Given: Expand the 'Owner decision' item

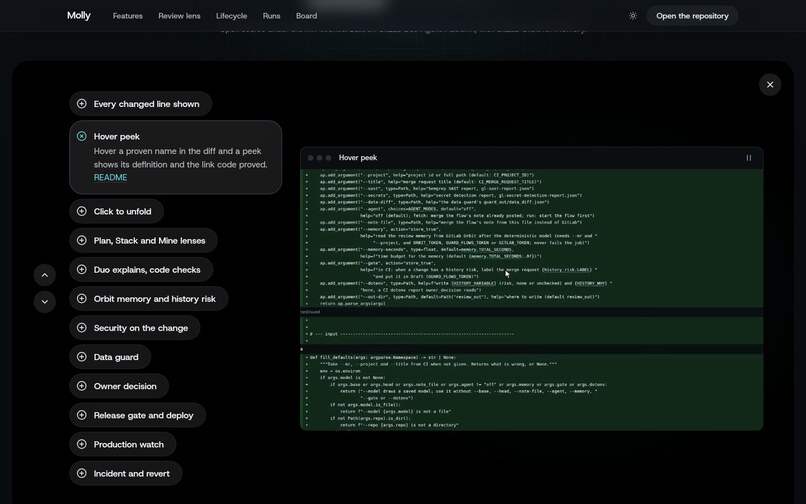Looking at the screenshot, I should coord(119,386).
